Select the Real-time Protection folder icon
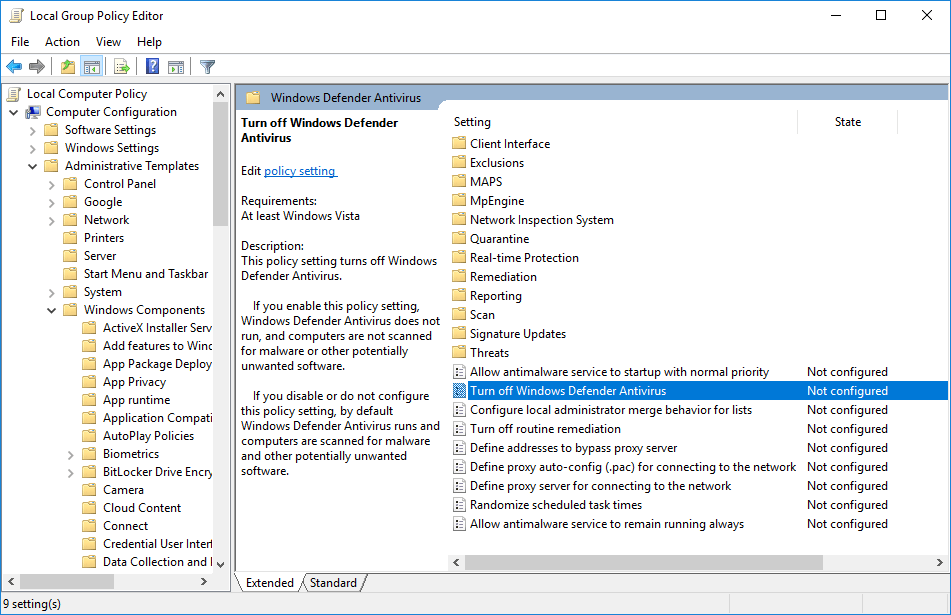 459,258
